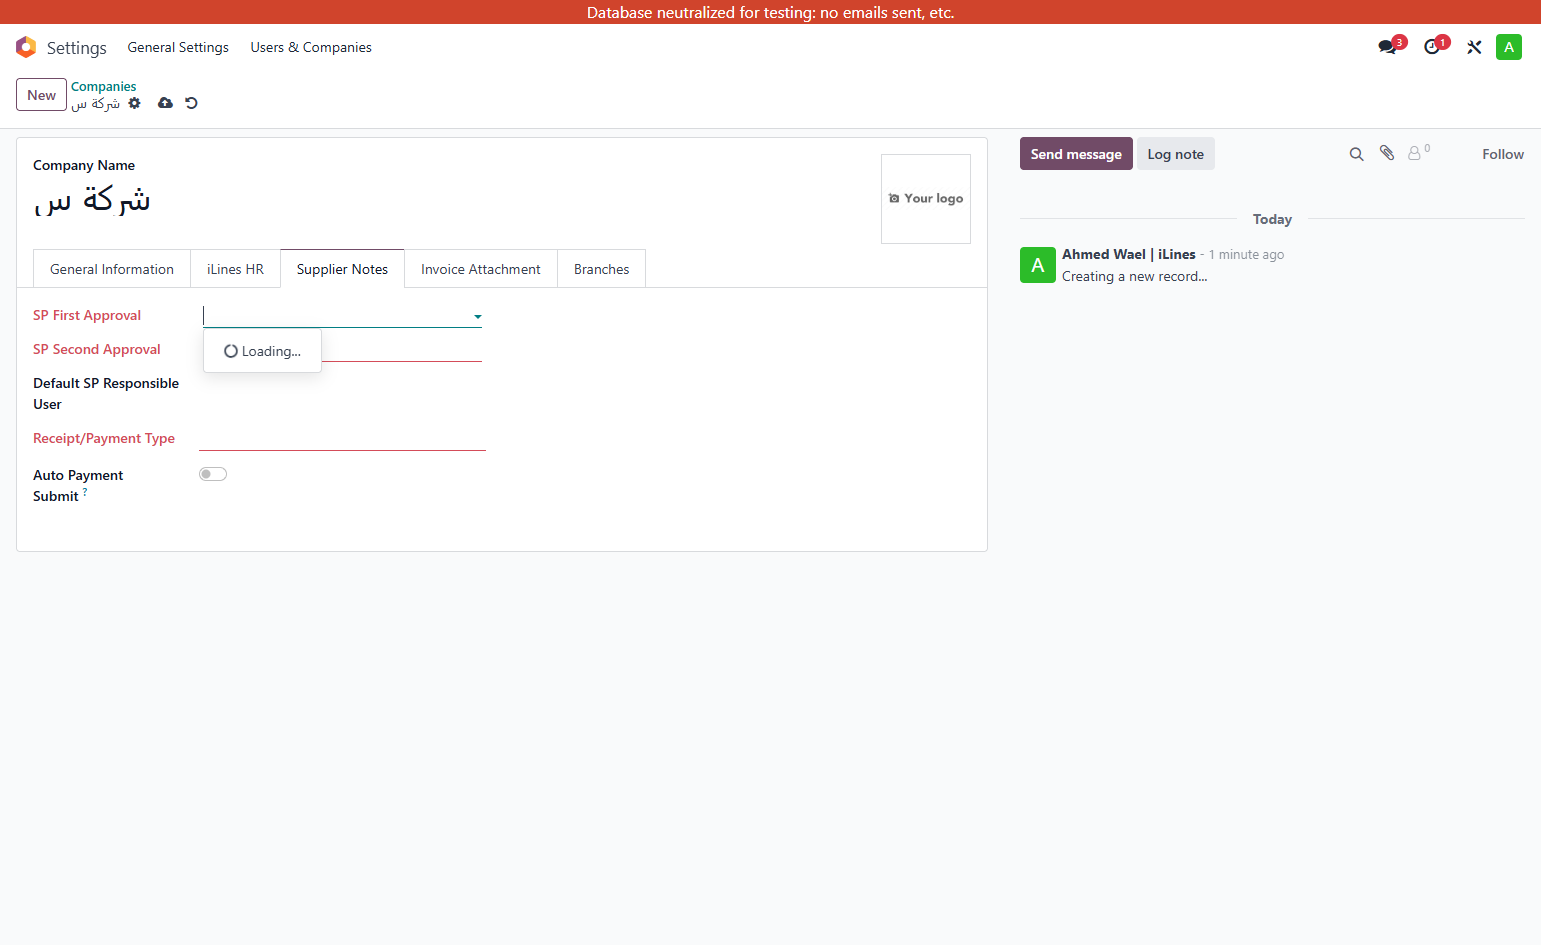Viewport: 1541px width, 945px height.
Task: Select the Supplier Notes tab
Action: pos(342,269)
